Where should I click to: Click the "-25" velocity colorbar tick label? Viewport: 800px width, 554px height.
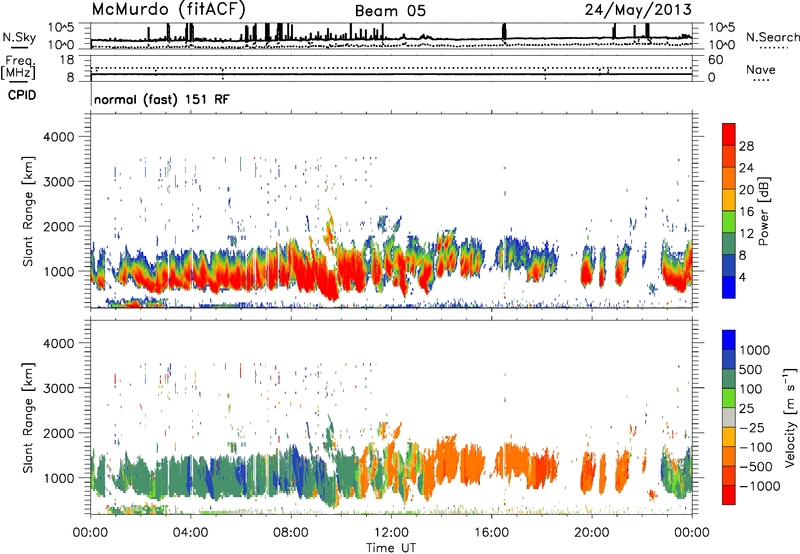pyautogui.click(x=752, y=427)
